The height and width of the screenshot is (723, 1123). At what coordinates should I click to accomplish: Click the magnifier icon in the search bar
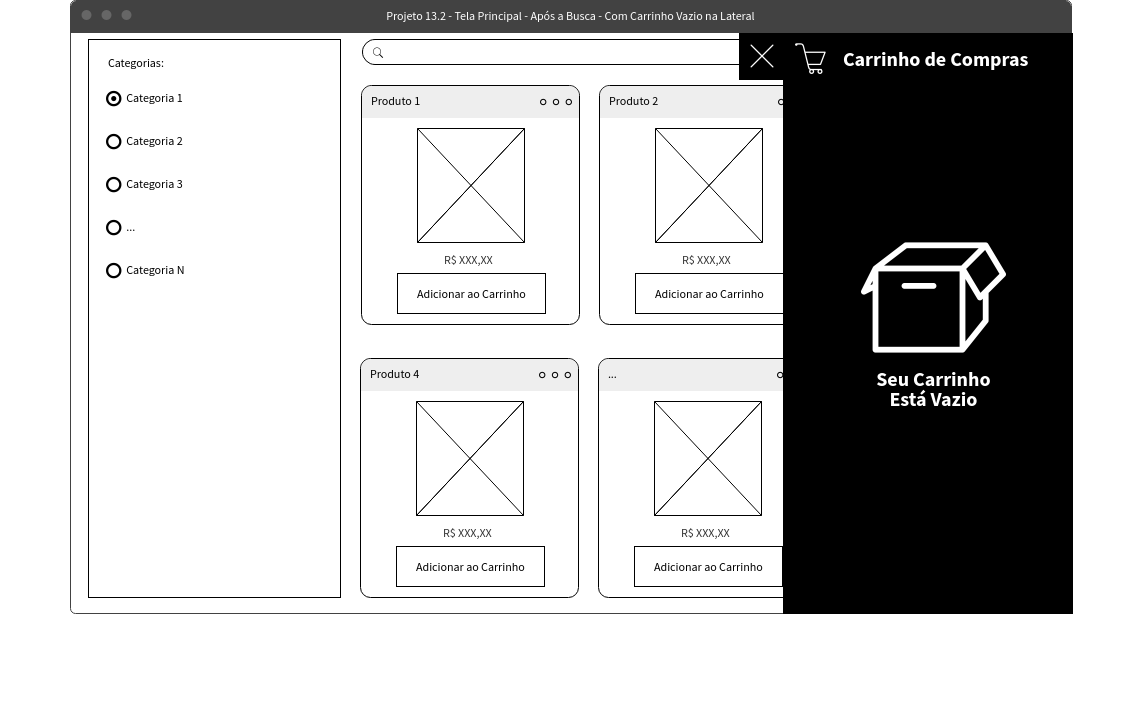378,52
